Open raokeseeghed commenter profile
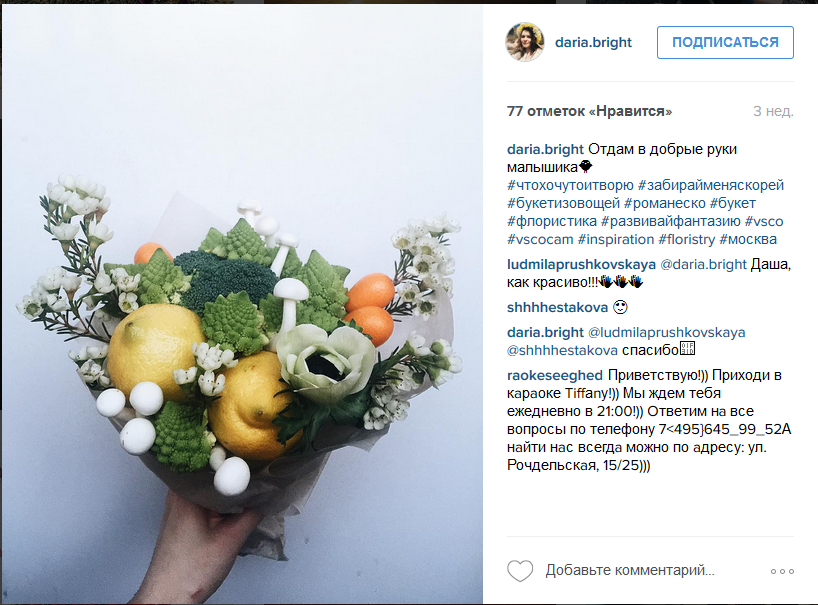This screenshot has height=605, width=818. click(x=555, y=376)
